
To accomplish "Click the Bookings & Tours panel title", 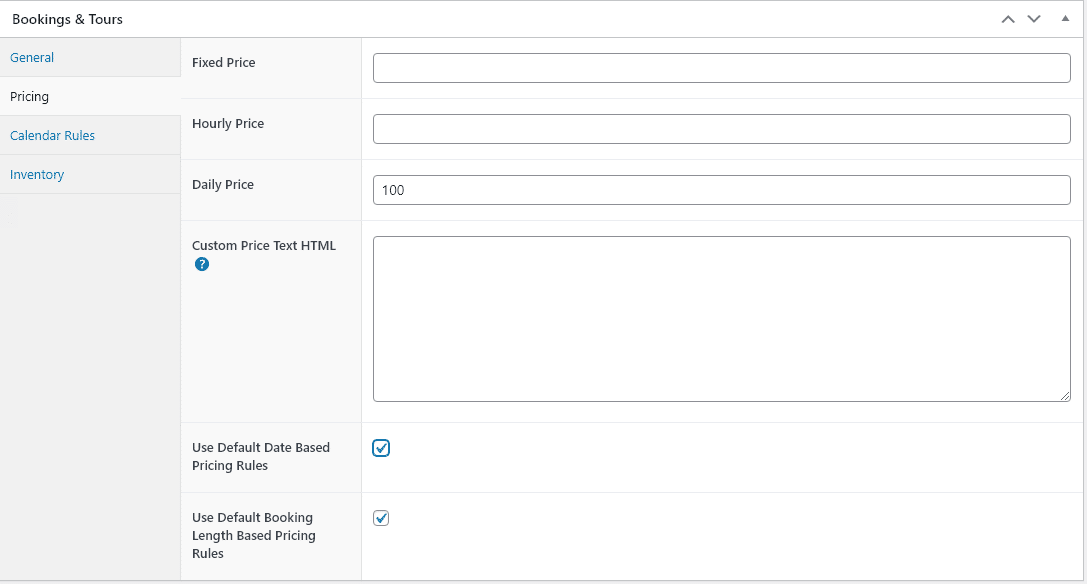I will point(67,19).
